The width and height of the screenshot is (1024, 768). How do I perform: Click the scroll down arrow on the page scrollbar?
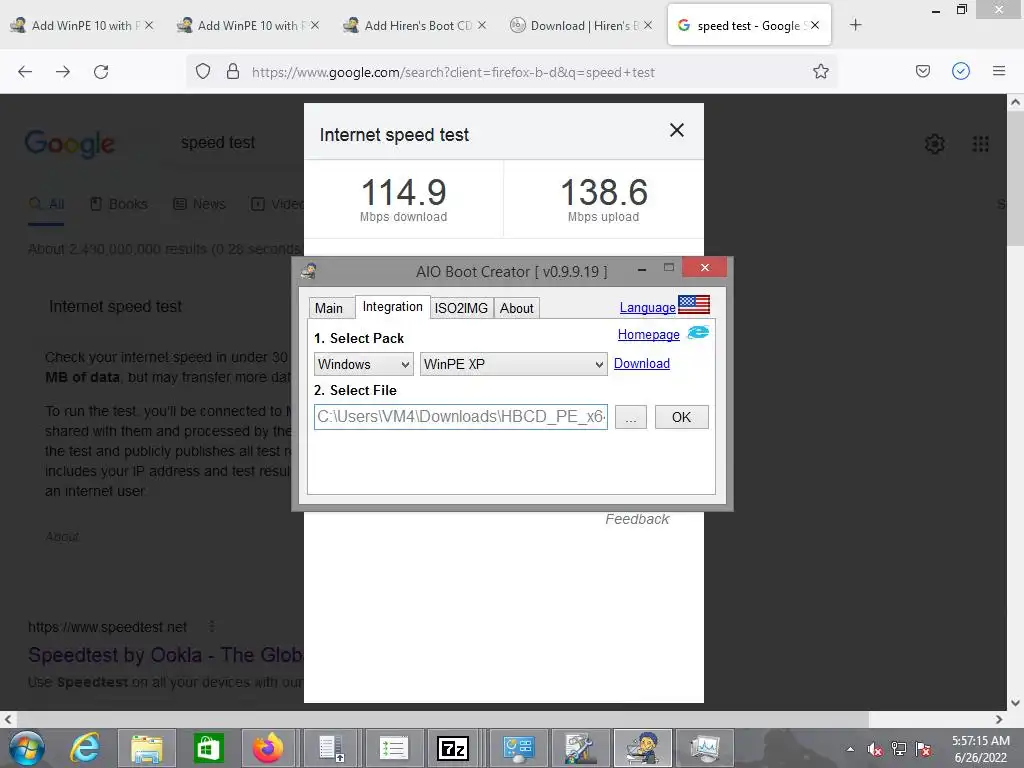tap(1015, 703)
